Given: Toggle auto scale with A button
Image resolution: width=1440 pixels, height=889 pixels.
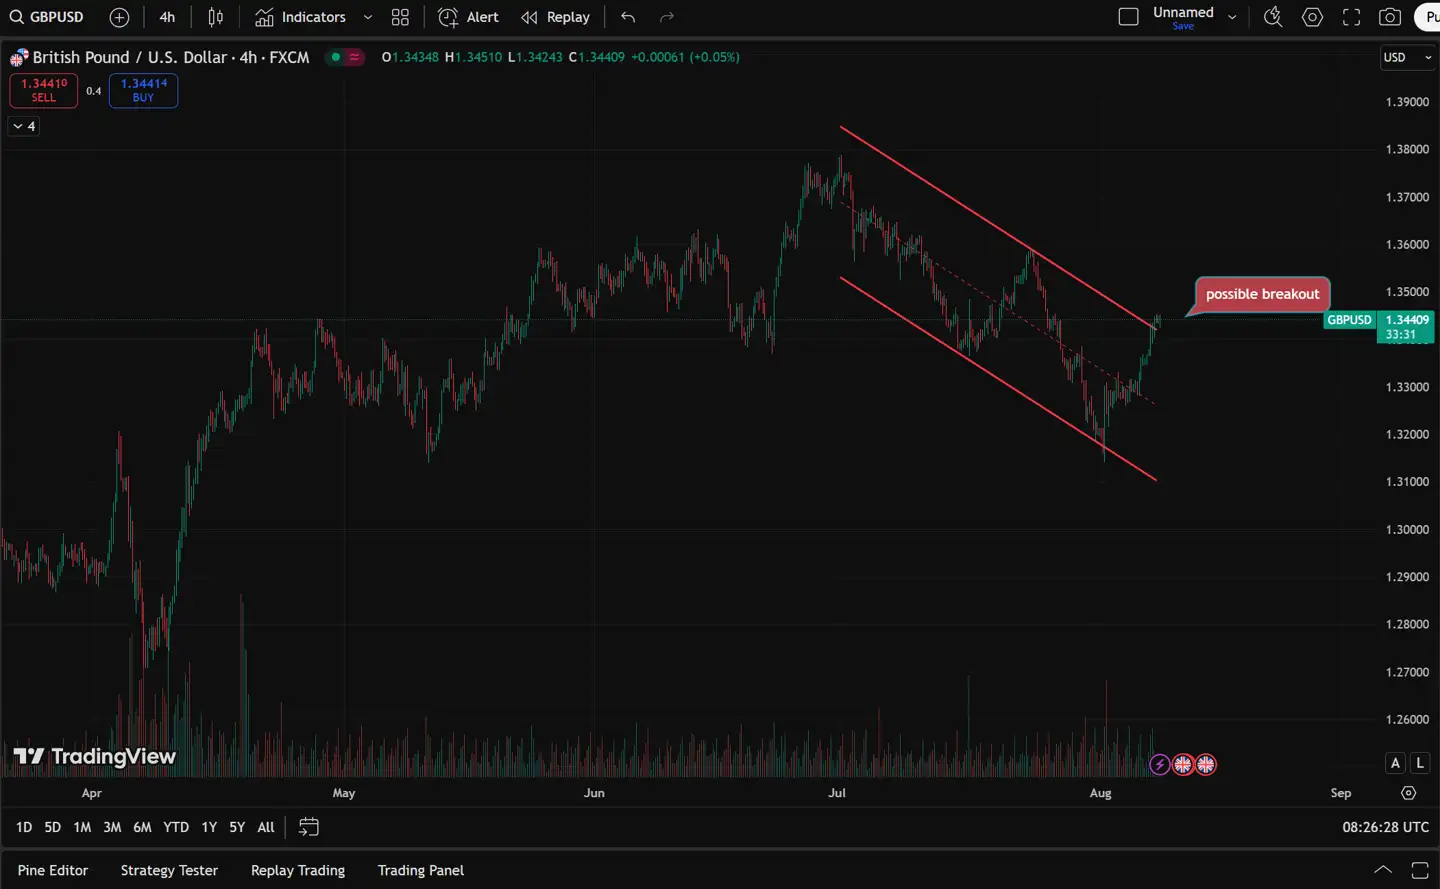Looking at the screenshot, I should coord(1395,763).
